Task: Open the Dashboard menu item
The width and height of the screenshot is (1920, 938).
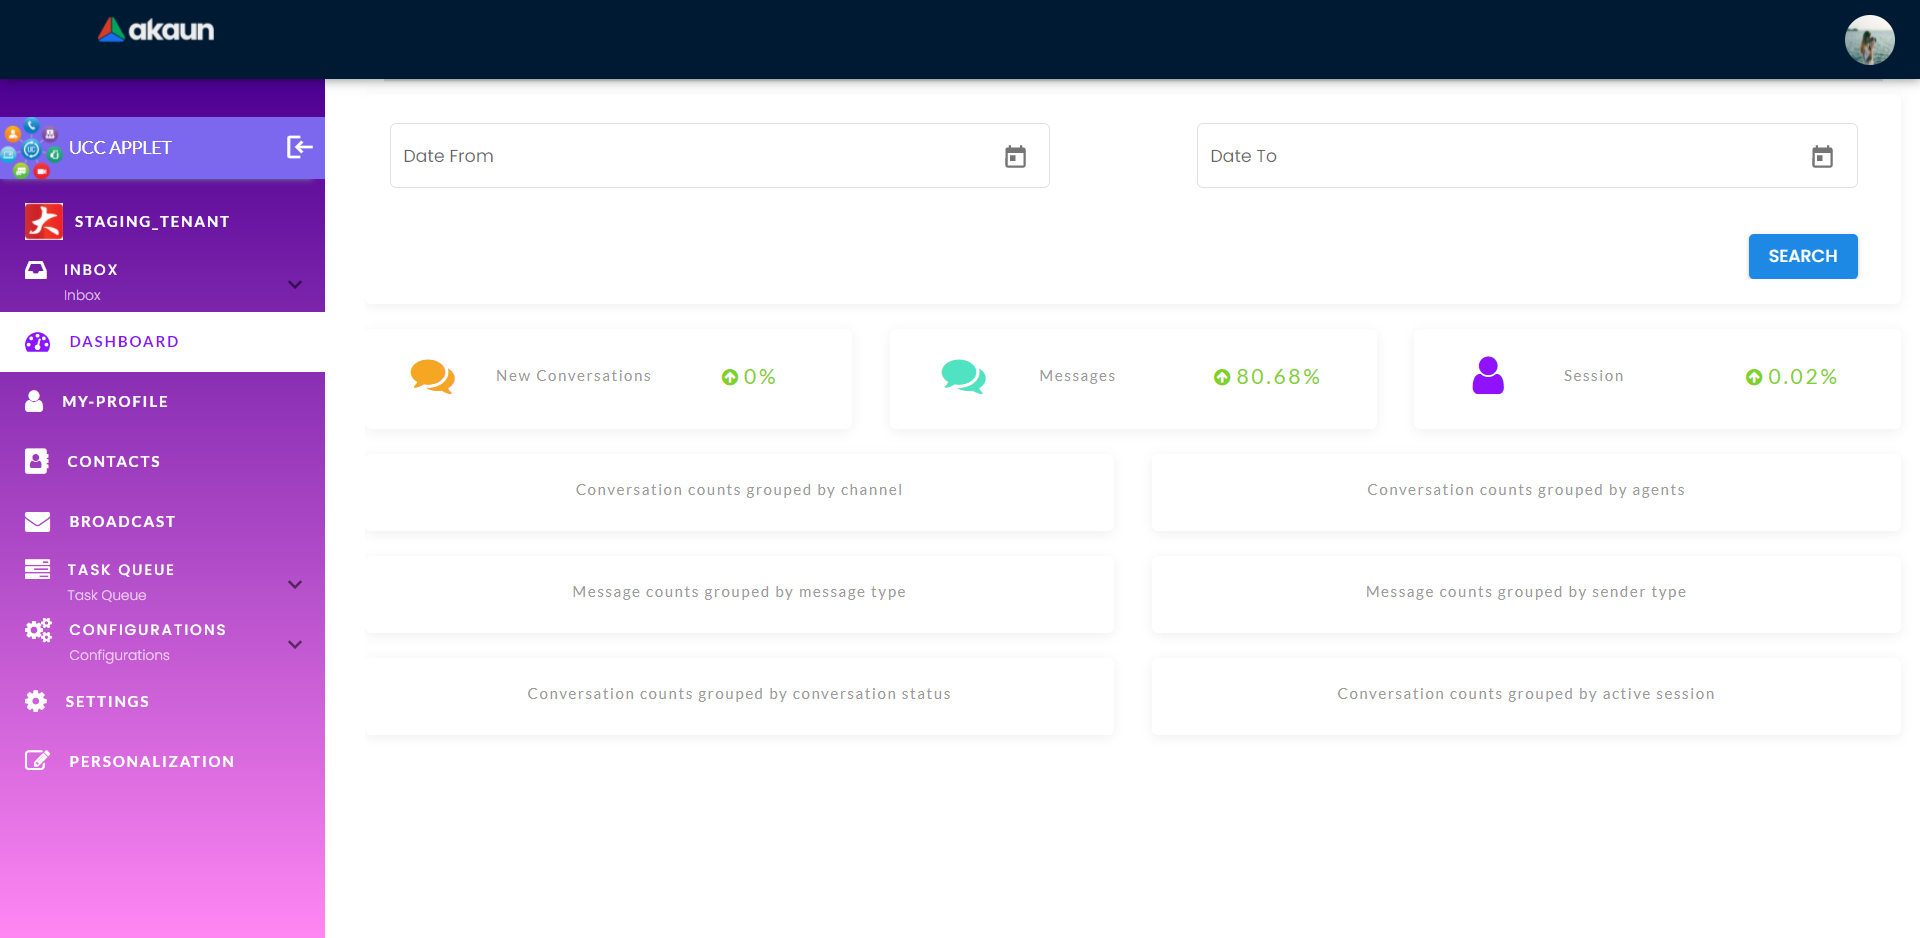Action: (x=124, y=342)
